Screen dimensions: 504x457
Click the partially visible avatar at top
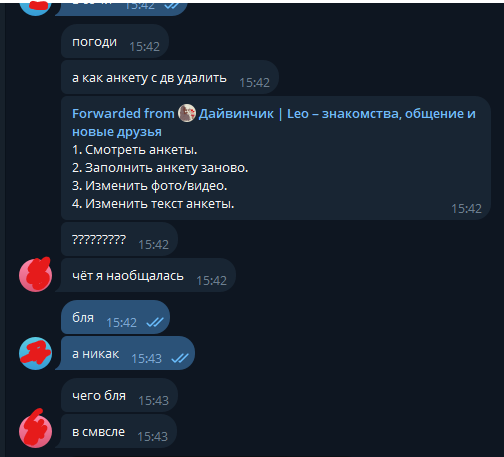pyautogui.click(x=35, y=8)
